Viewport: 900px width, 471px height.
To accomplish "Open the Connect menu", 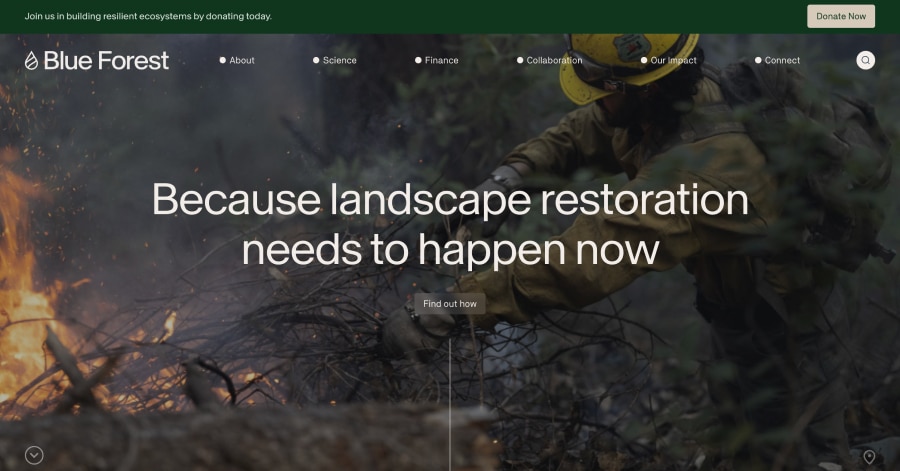I will [777, 60].
